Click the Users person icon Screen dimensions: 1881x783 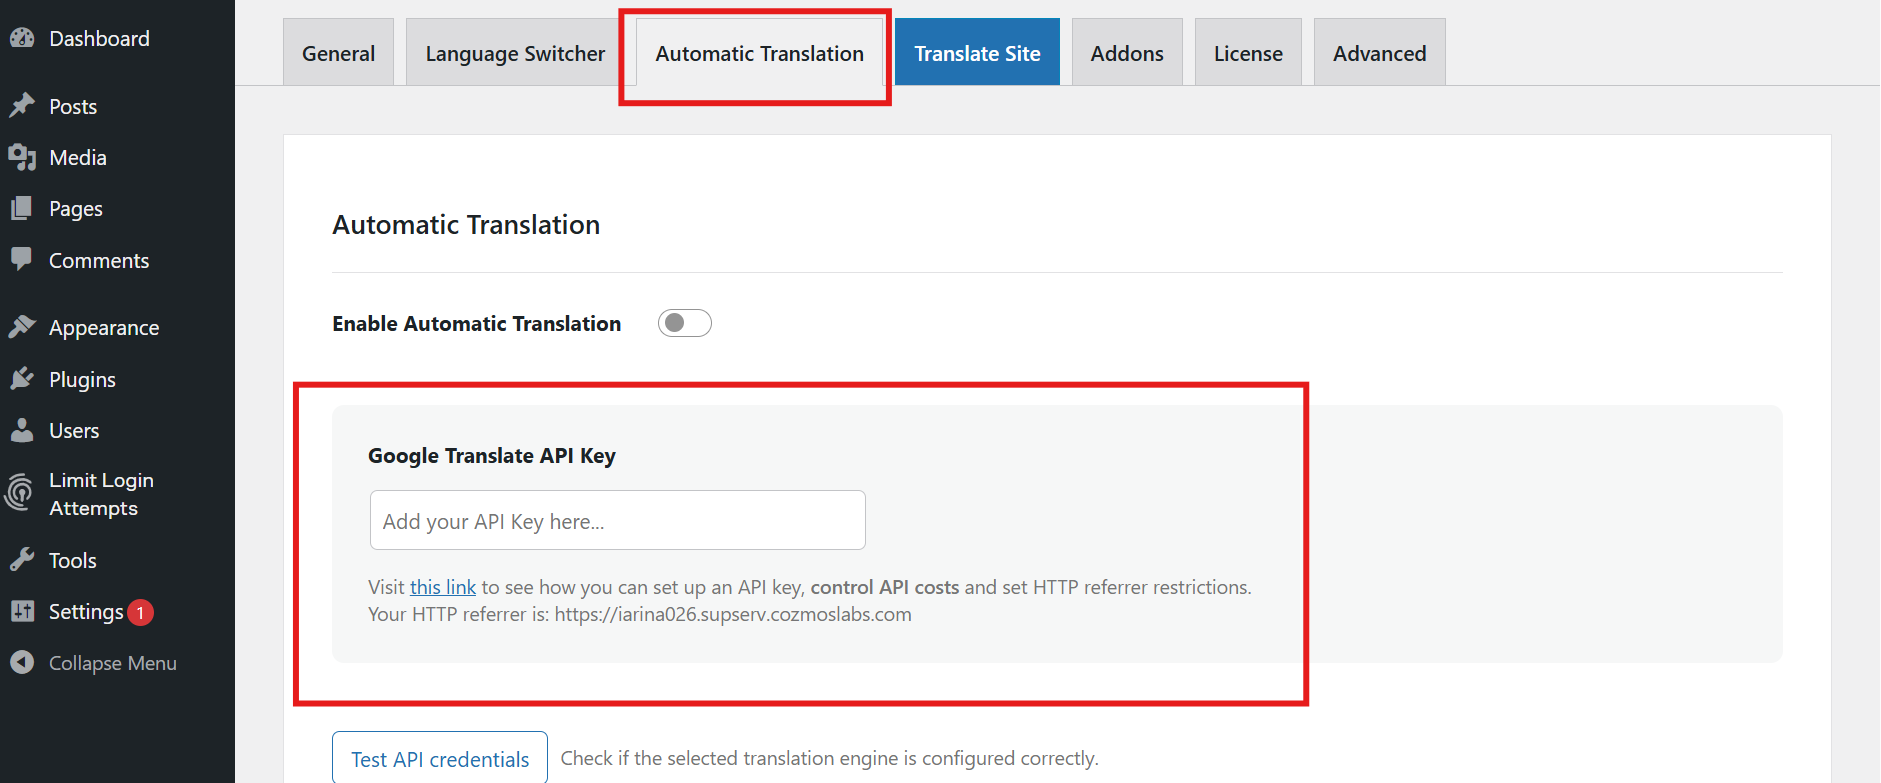point(22,430)
